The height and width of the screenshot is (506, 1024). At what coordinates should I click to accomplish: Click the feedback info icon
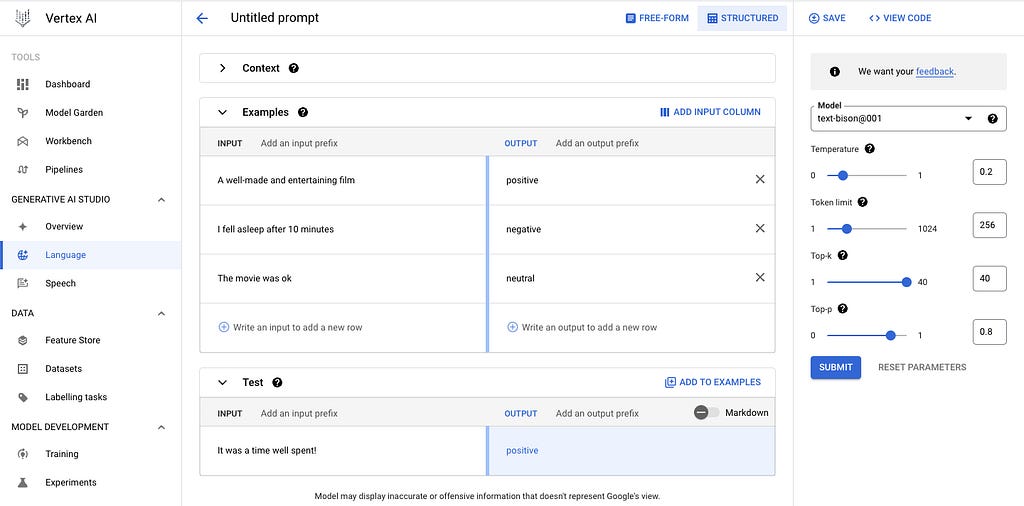[x=835, y=72]
